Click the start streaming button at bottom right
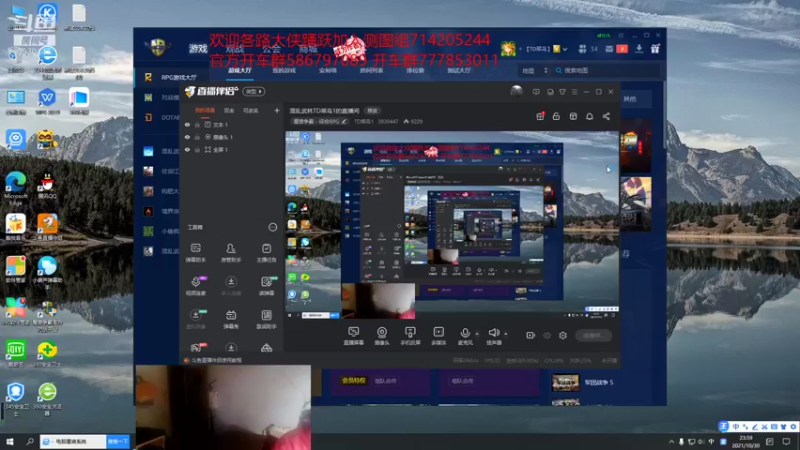 [593, 335]
